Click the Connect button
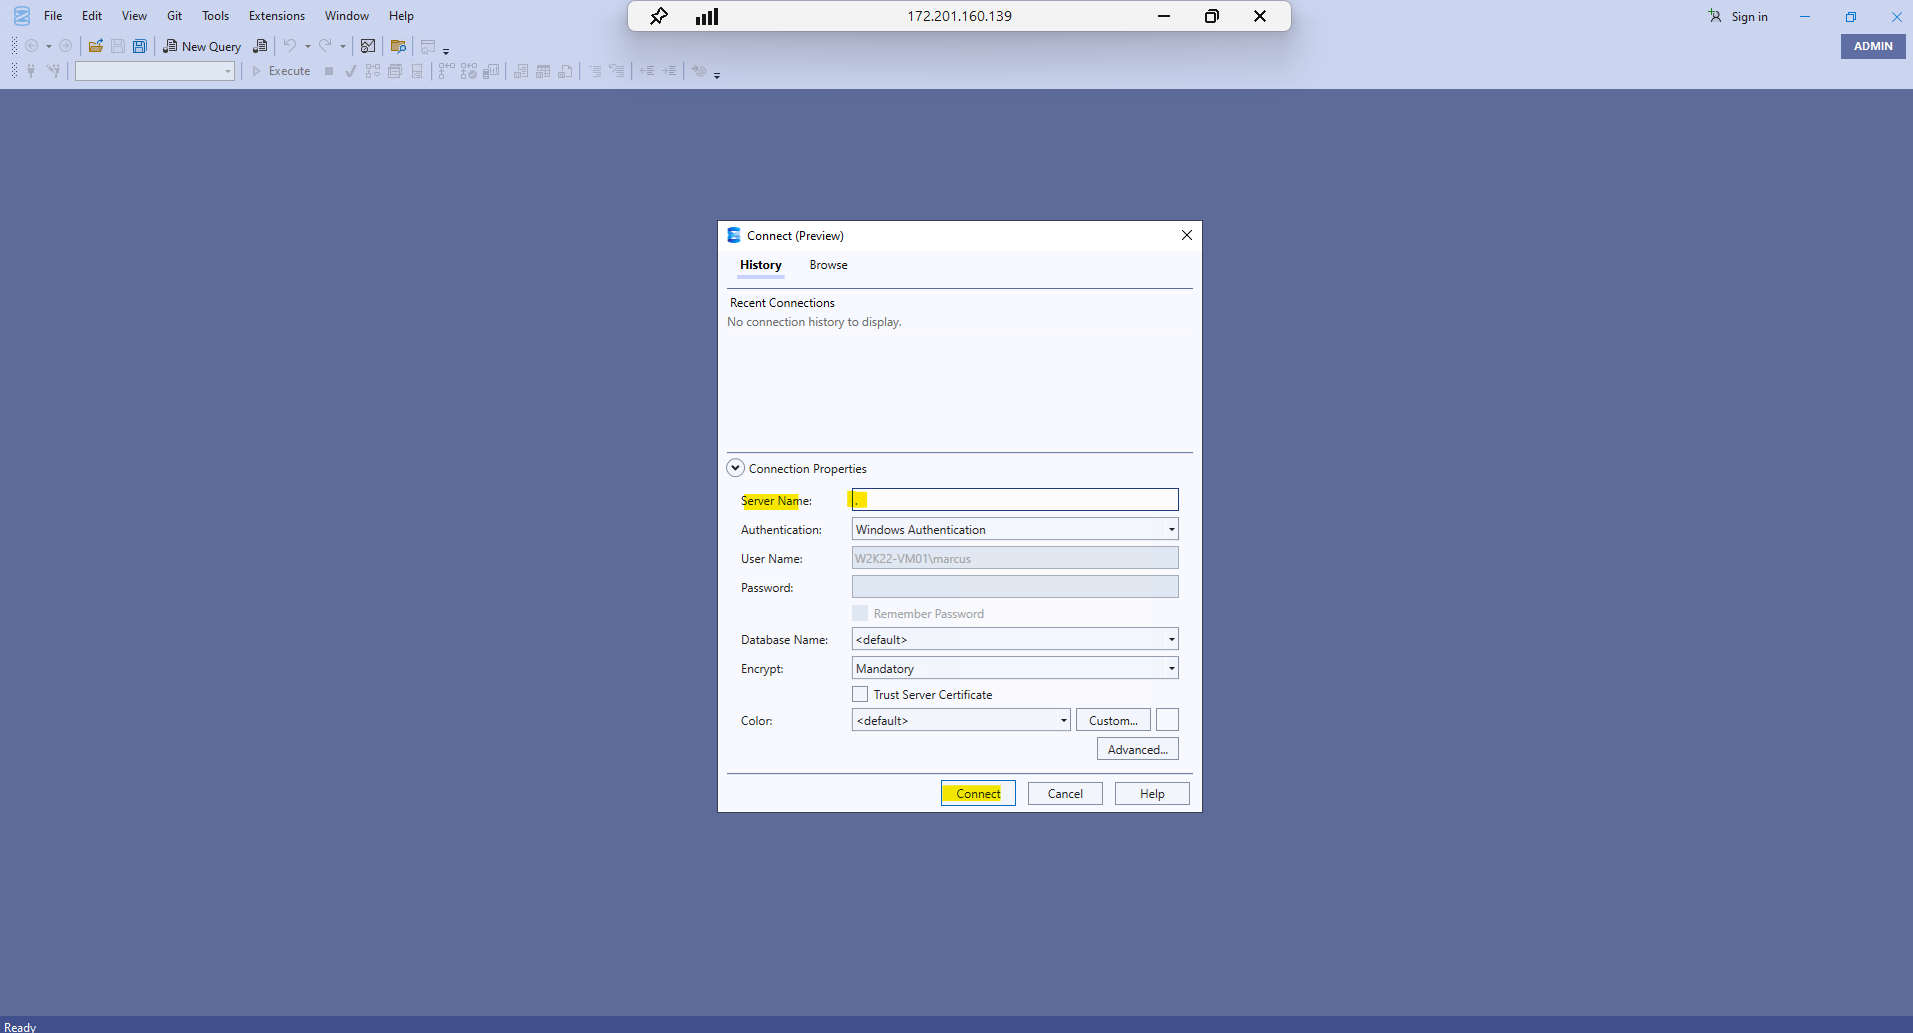The height and width of the screenshot is (1033, 1913). (x=977, y=792)
